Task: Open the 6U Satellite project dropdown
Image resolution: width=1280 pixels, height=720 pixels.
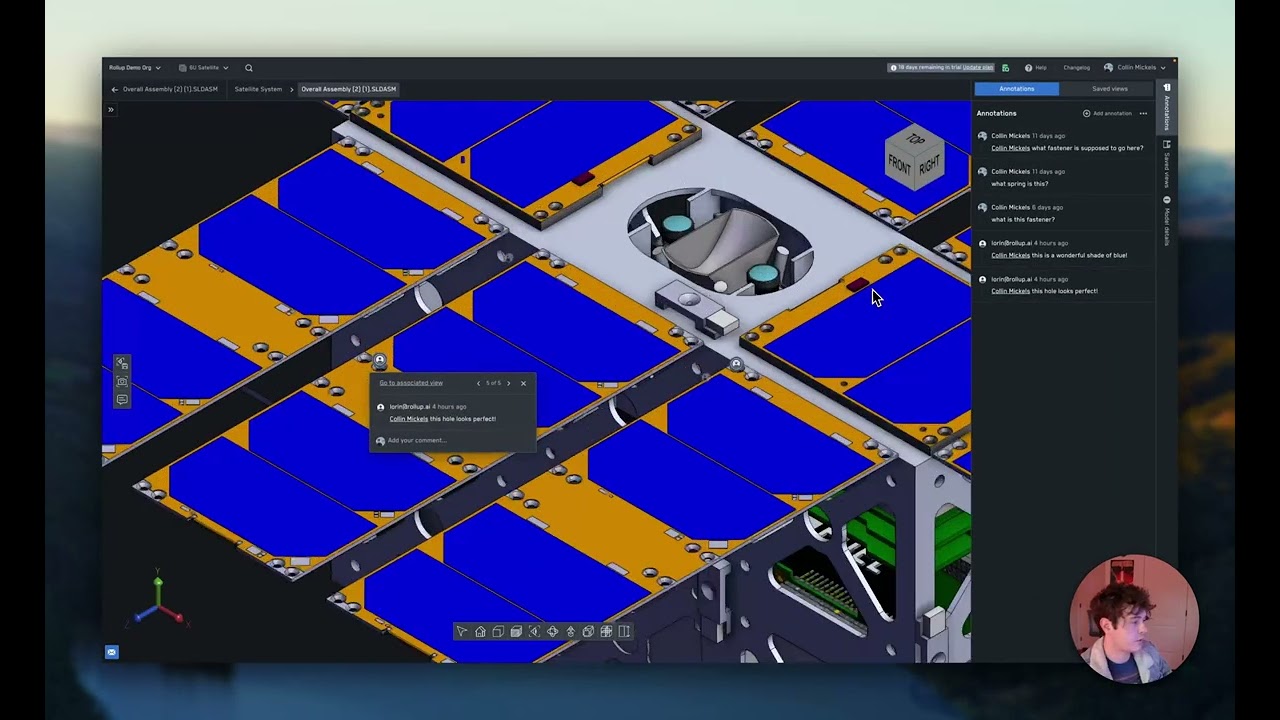Action: point(203,68)
